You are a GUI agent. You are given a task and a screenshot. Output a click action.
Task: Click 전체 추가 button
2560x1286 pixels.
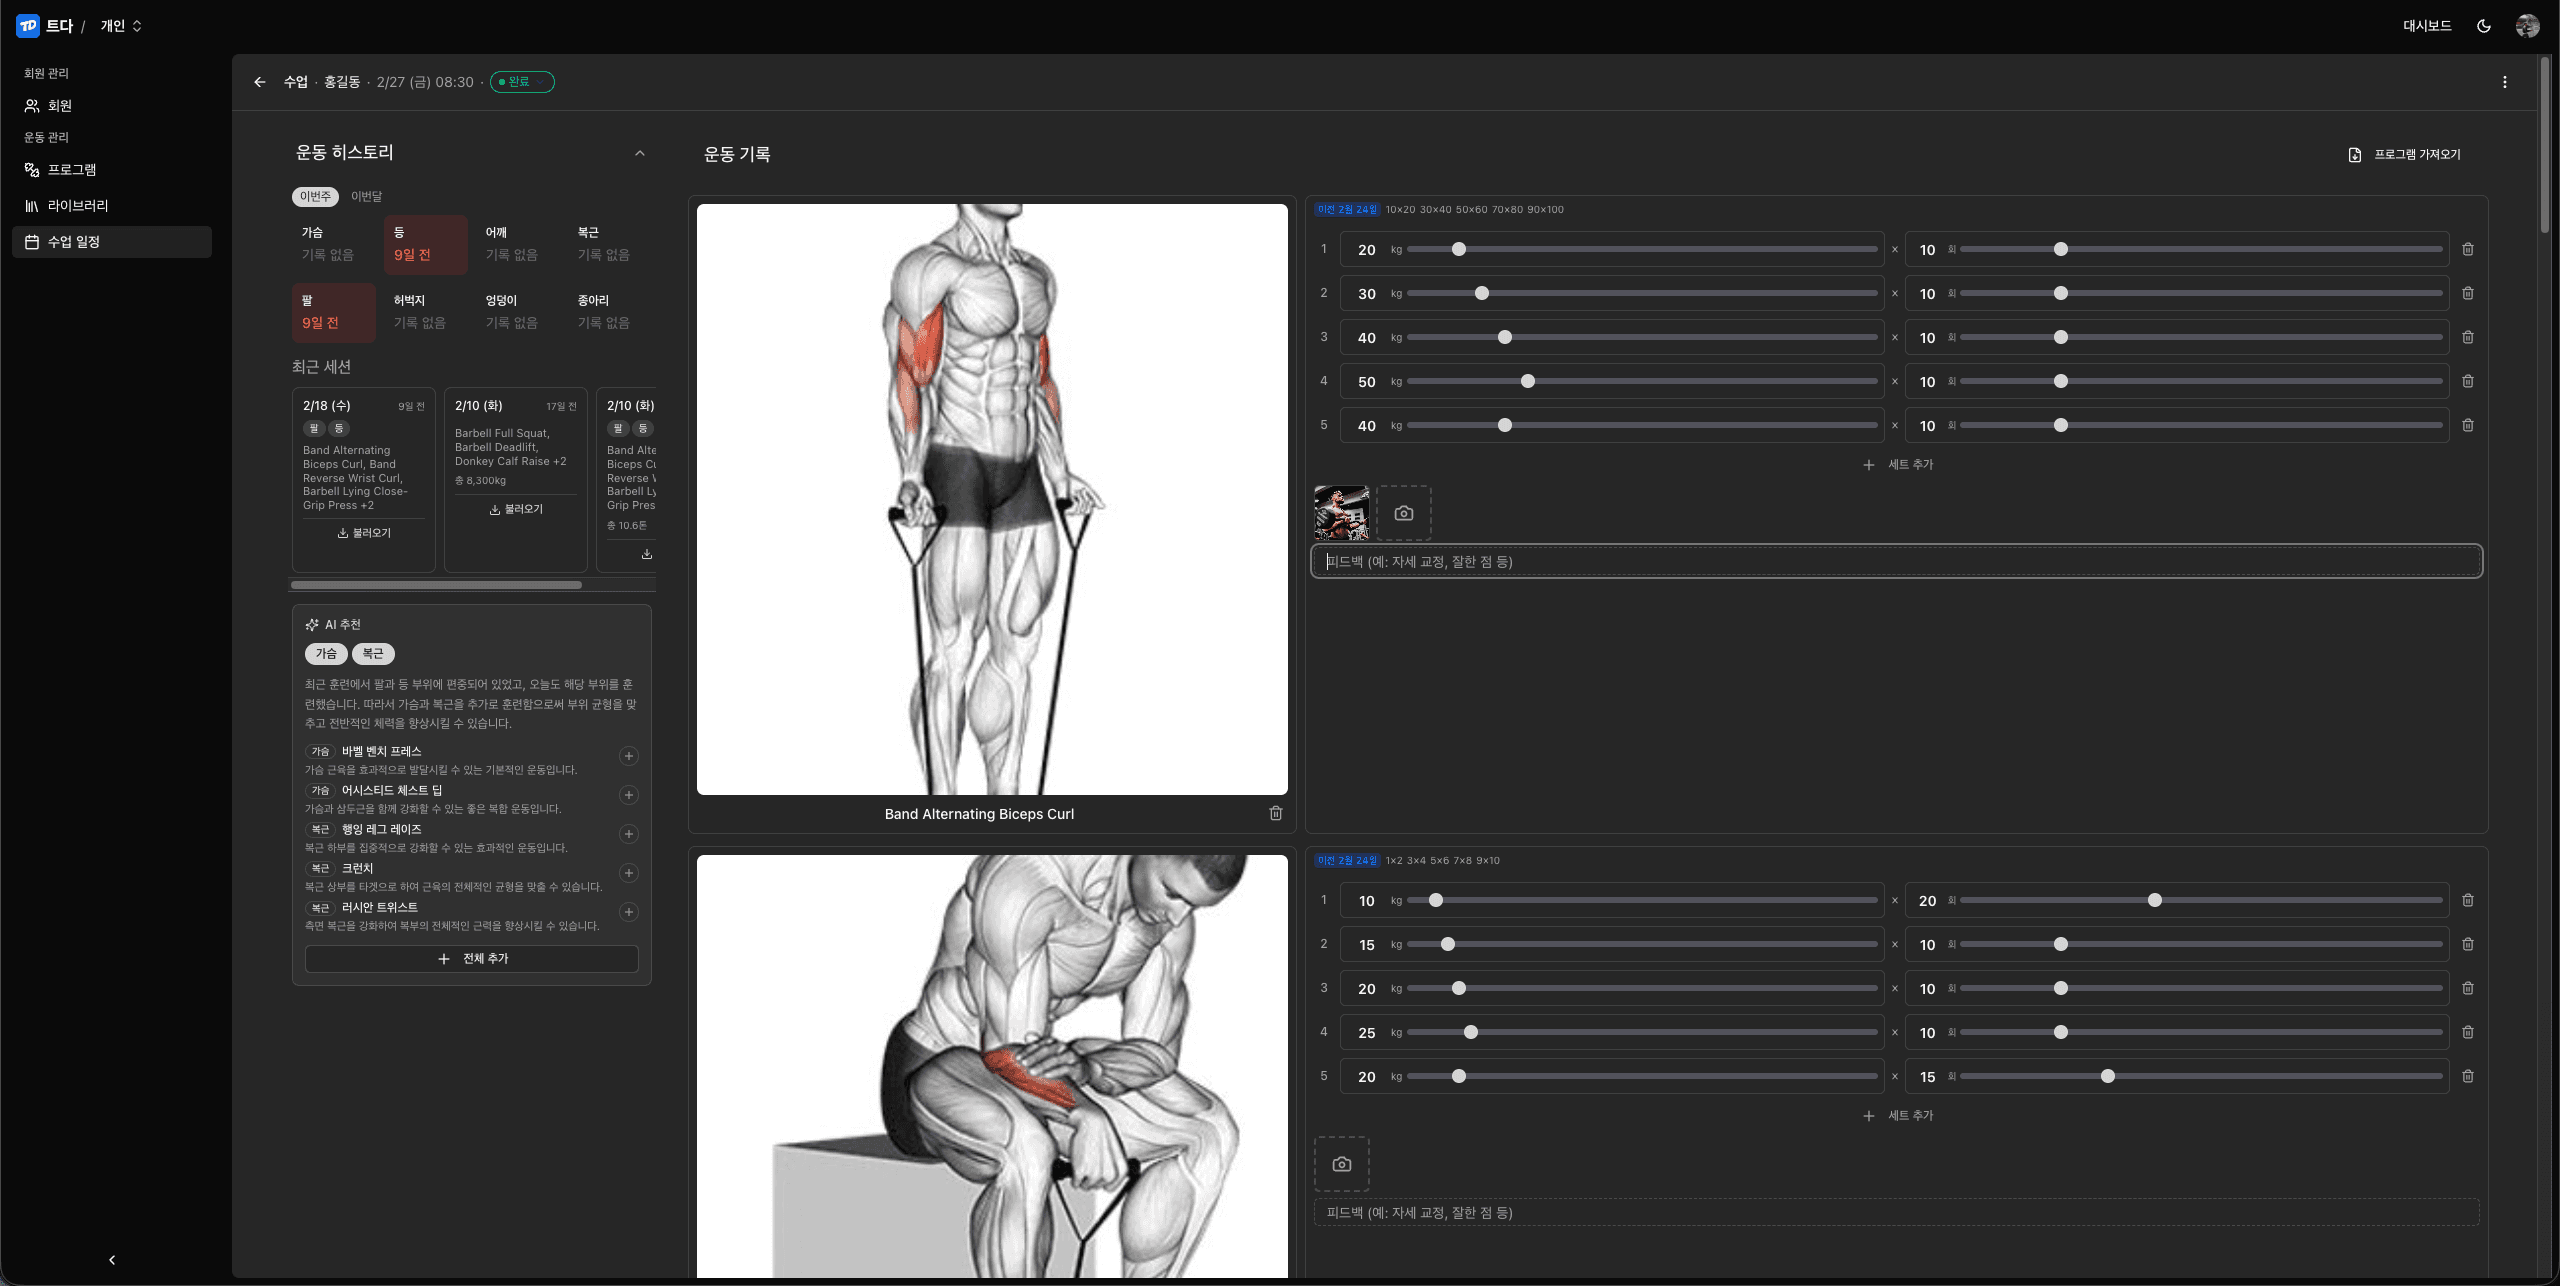[x=472, y=958]
